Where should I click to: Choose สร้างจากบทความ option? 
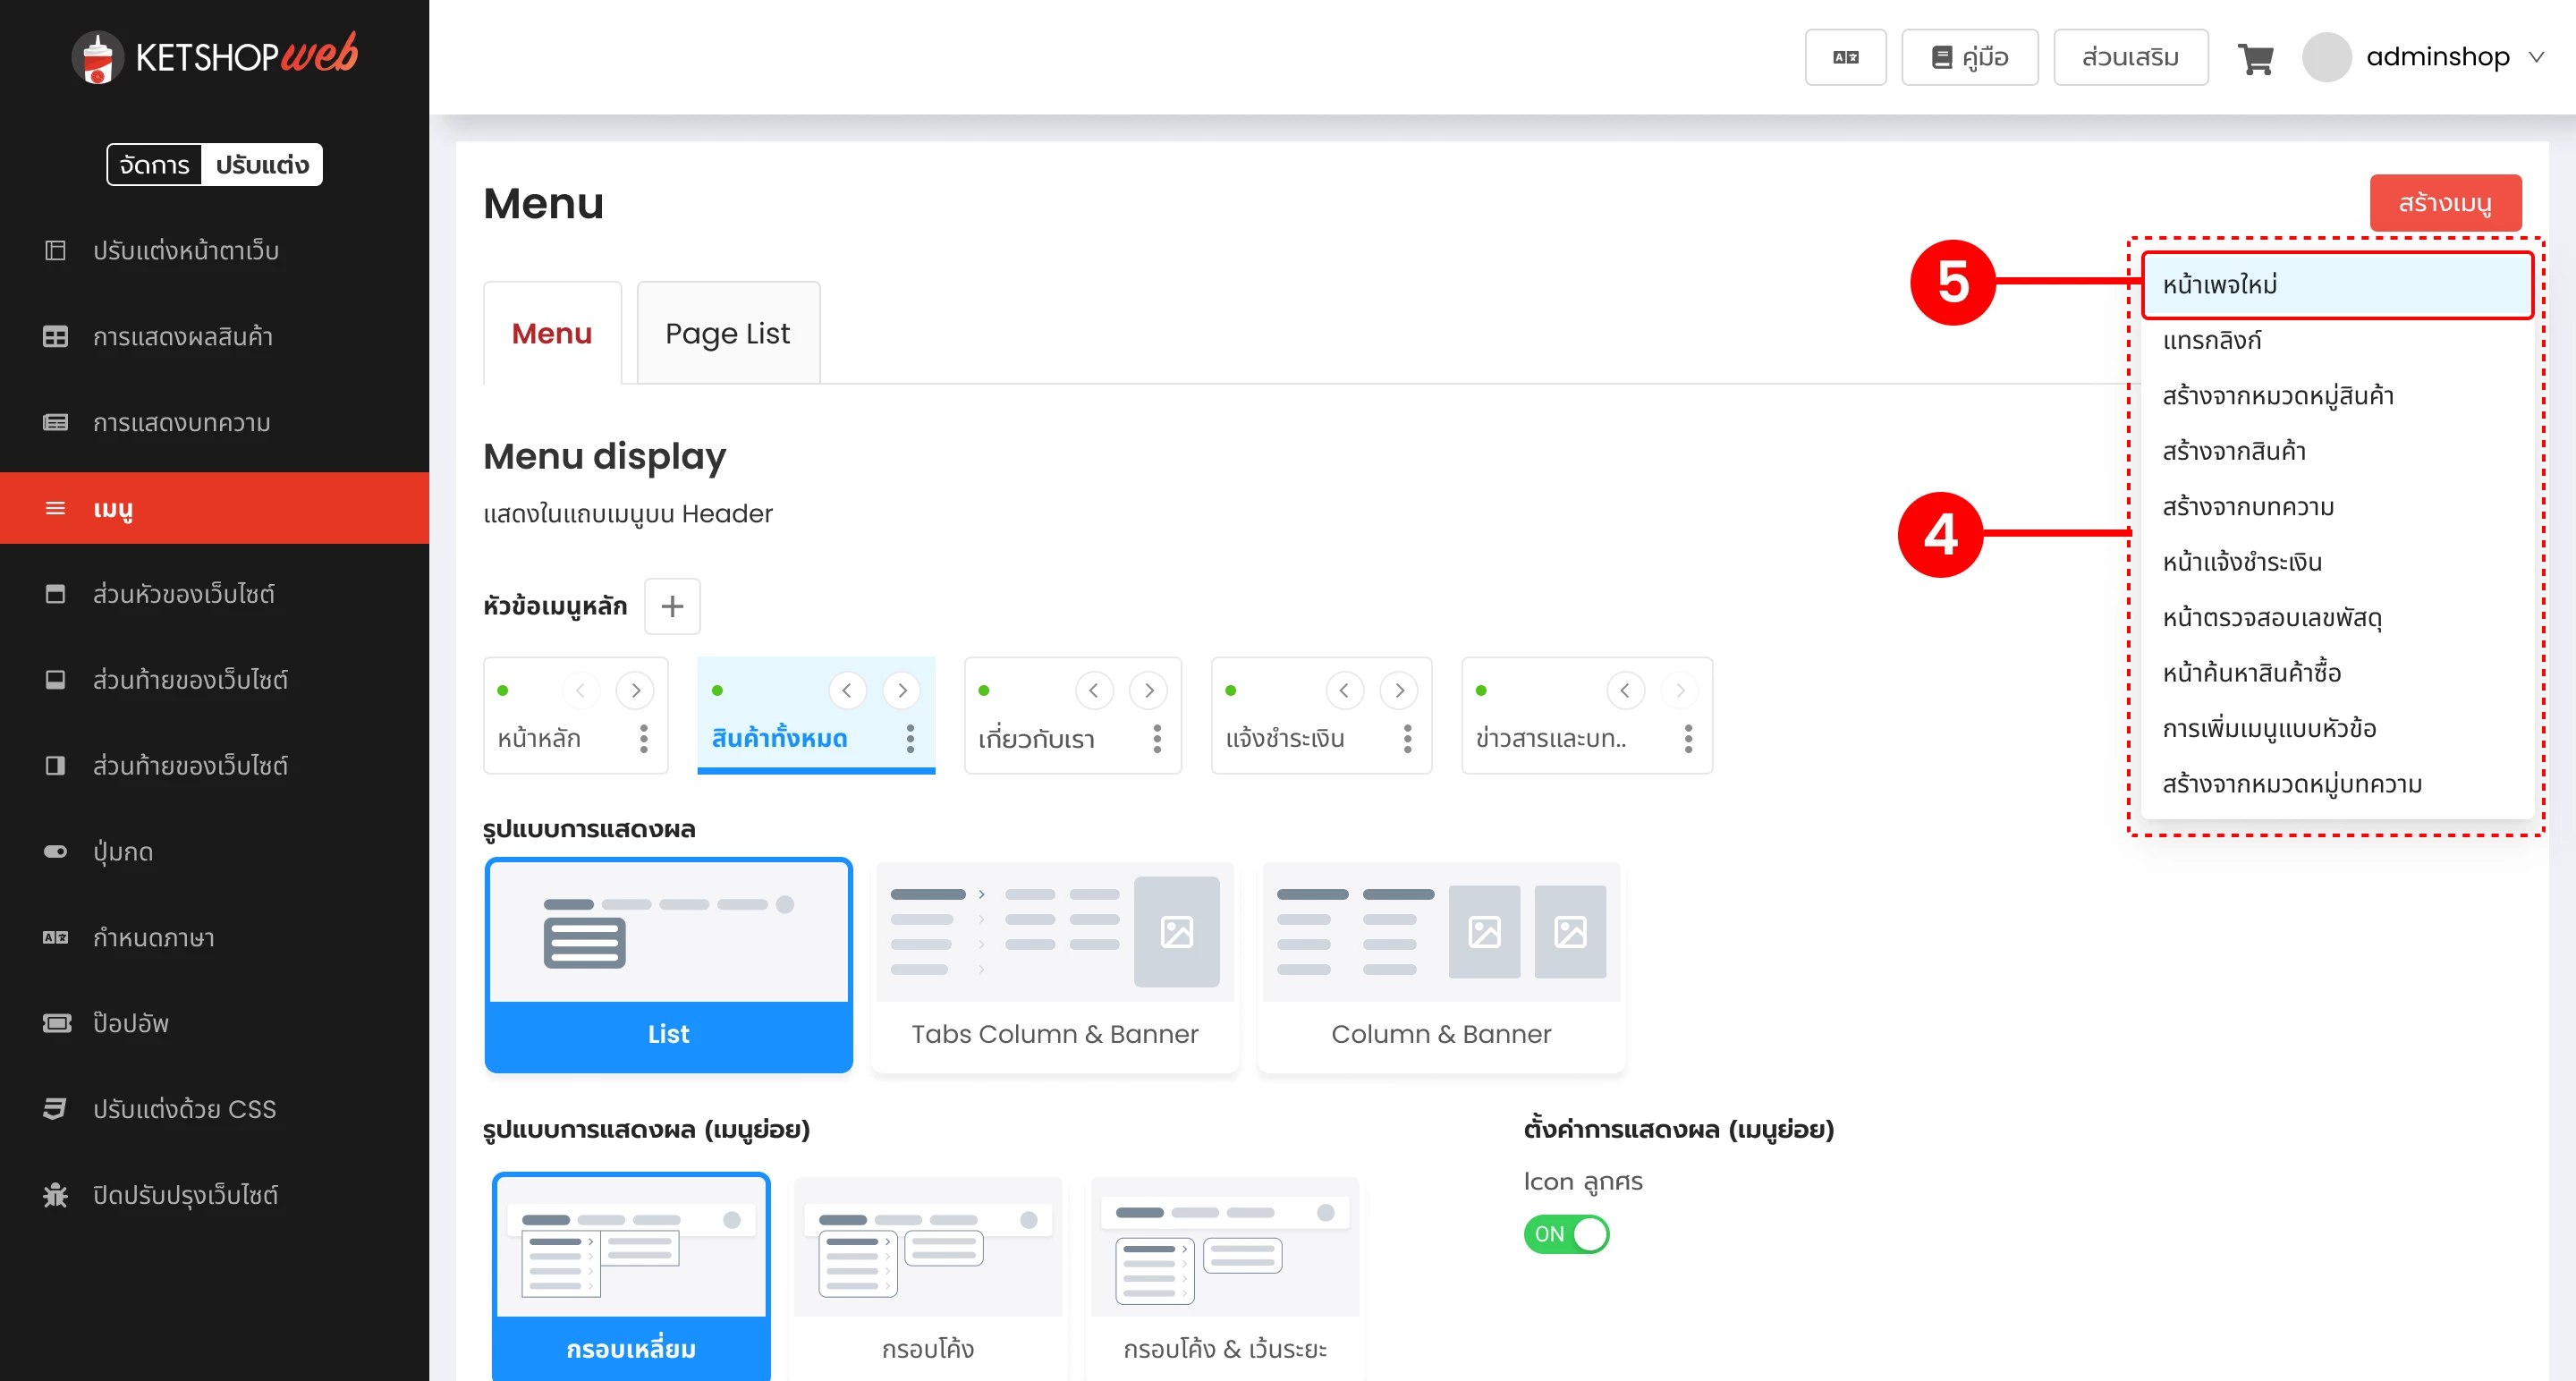pyautogui.click(x=2337, y=507)
